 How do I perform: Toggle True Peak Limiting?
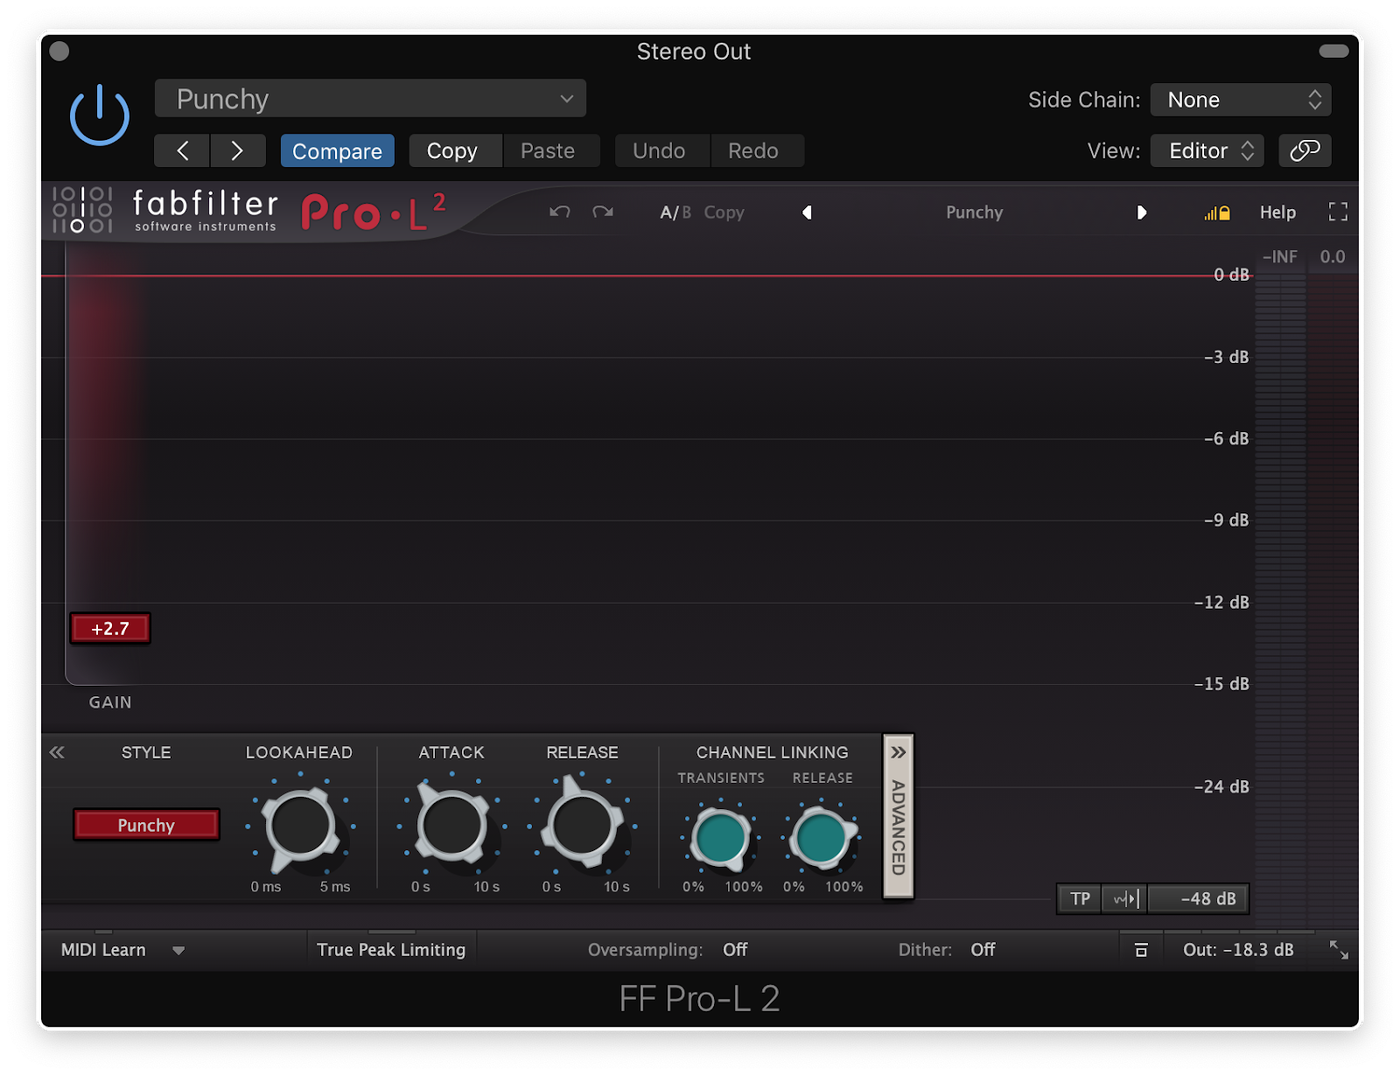click(x=391, y=950)
